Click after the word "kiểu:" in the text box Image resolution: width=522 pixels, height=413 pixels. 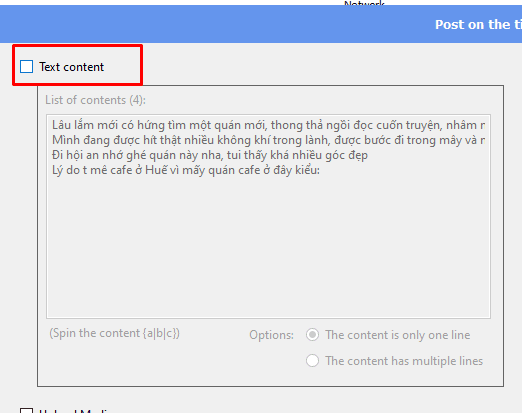(322, 171)
